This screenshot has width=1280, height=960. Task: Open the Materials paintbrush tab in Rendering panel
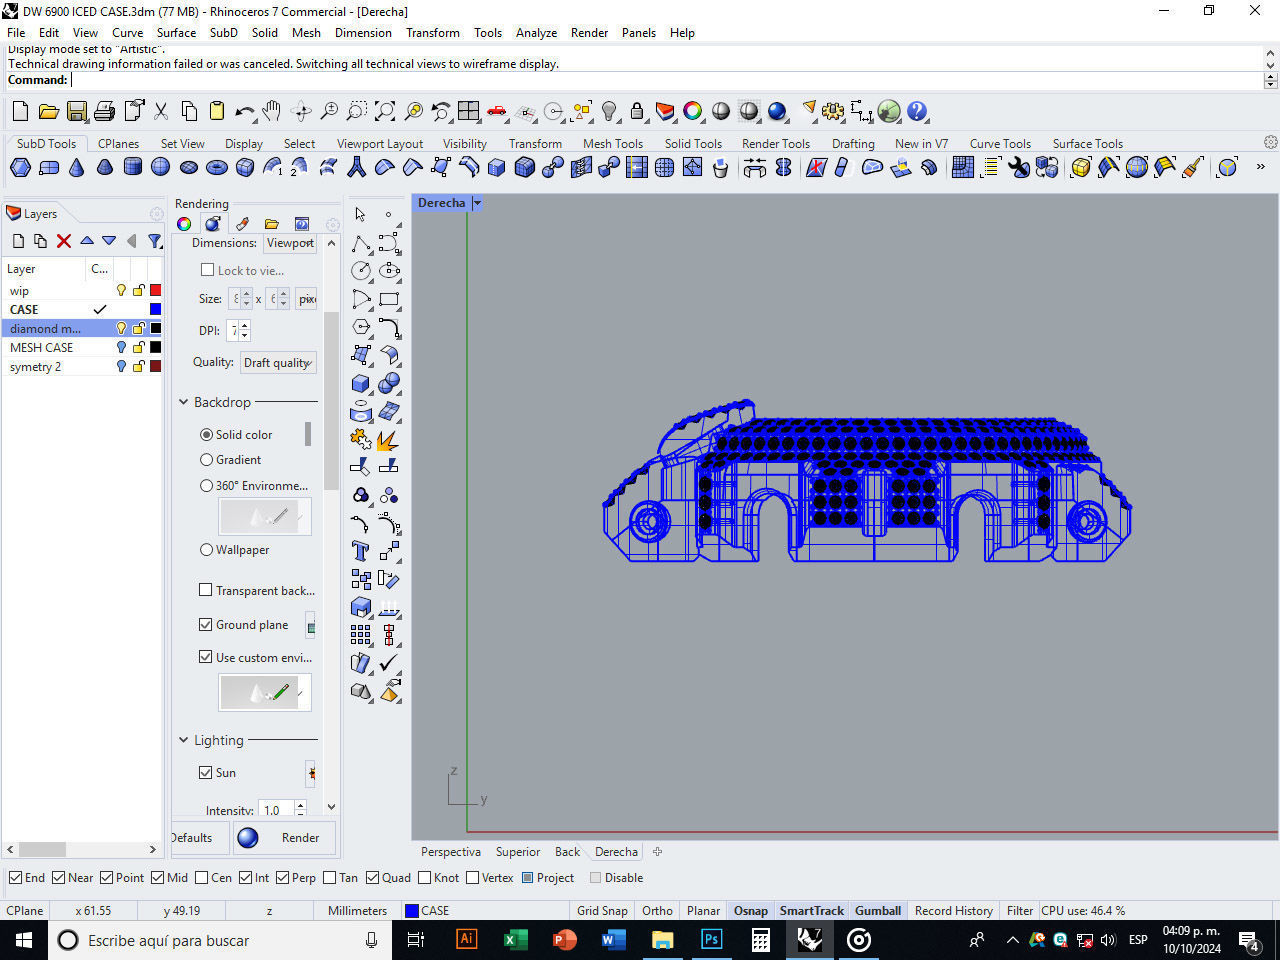pos(242,224)
